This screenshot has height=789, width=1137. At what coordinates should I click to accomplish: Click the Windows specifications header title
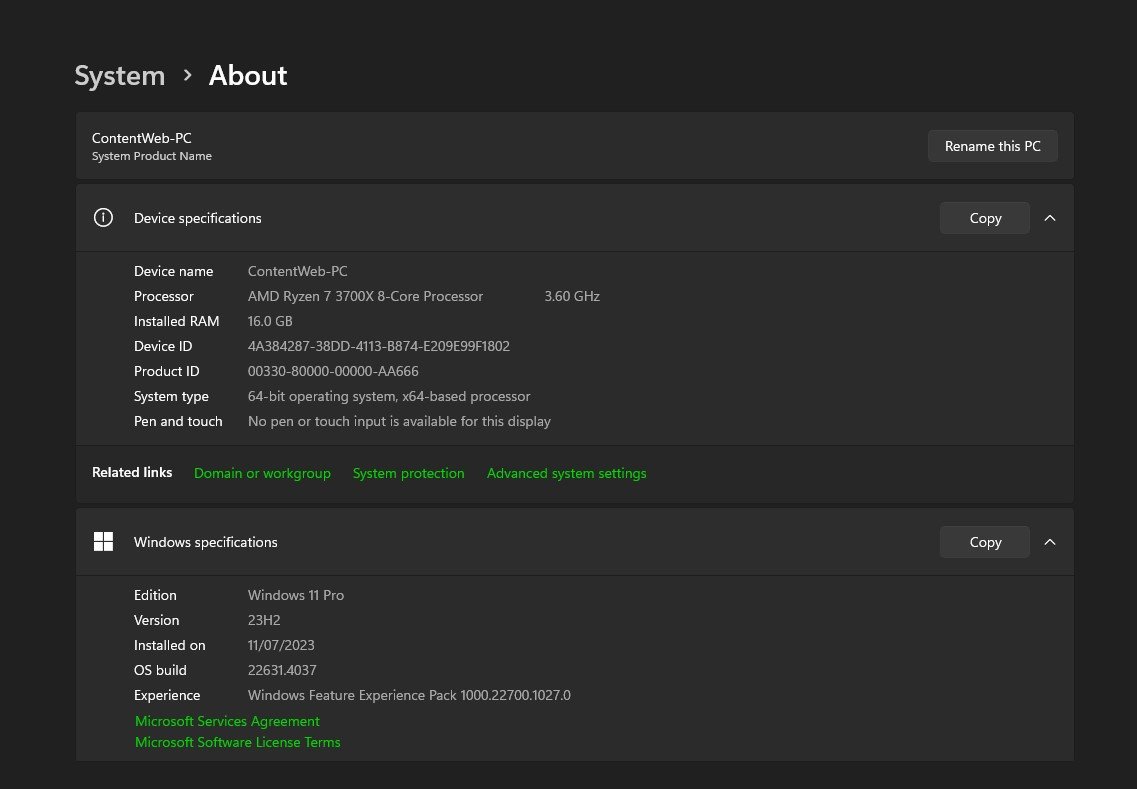[205, 542]
